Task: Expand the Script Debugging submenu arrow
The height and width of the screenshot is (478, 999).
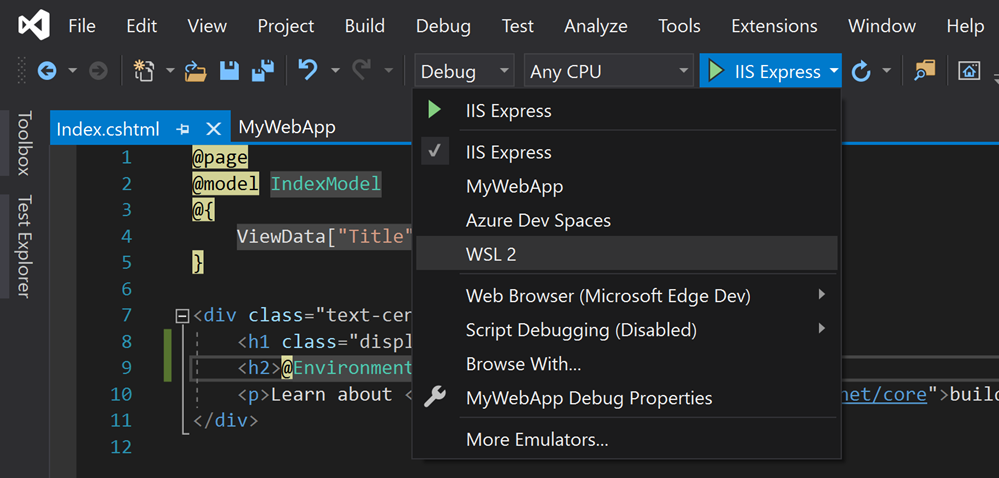Action: point(822,329)
